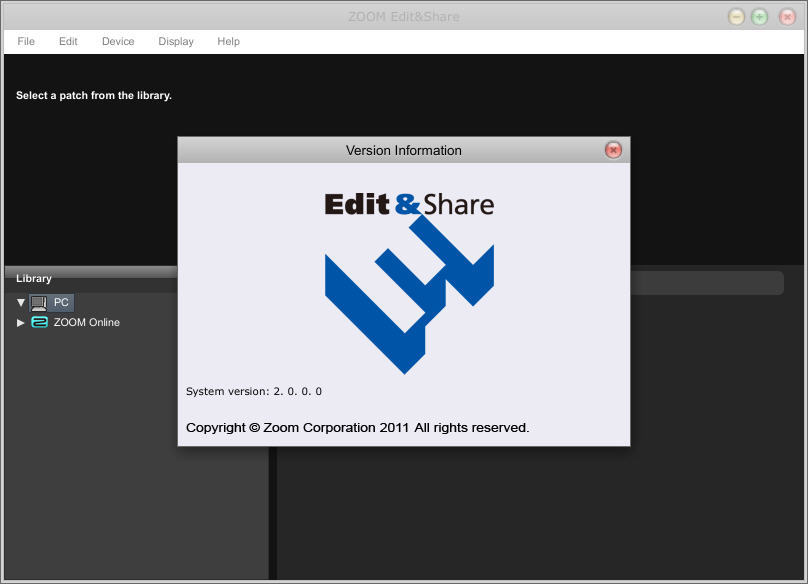Screen dimensions: 808x584
Task: Expand the ZOOM Online tree node
Action: click(21, 322)
